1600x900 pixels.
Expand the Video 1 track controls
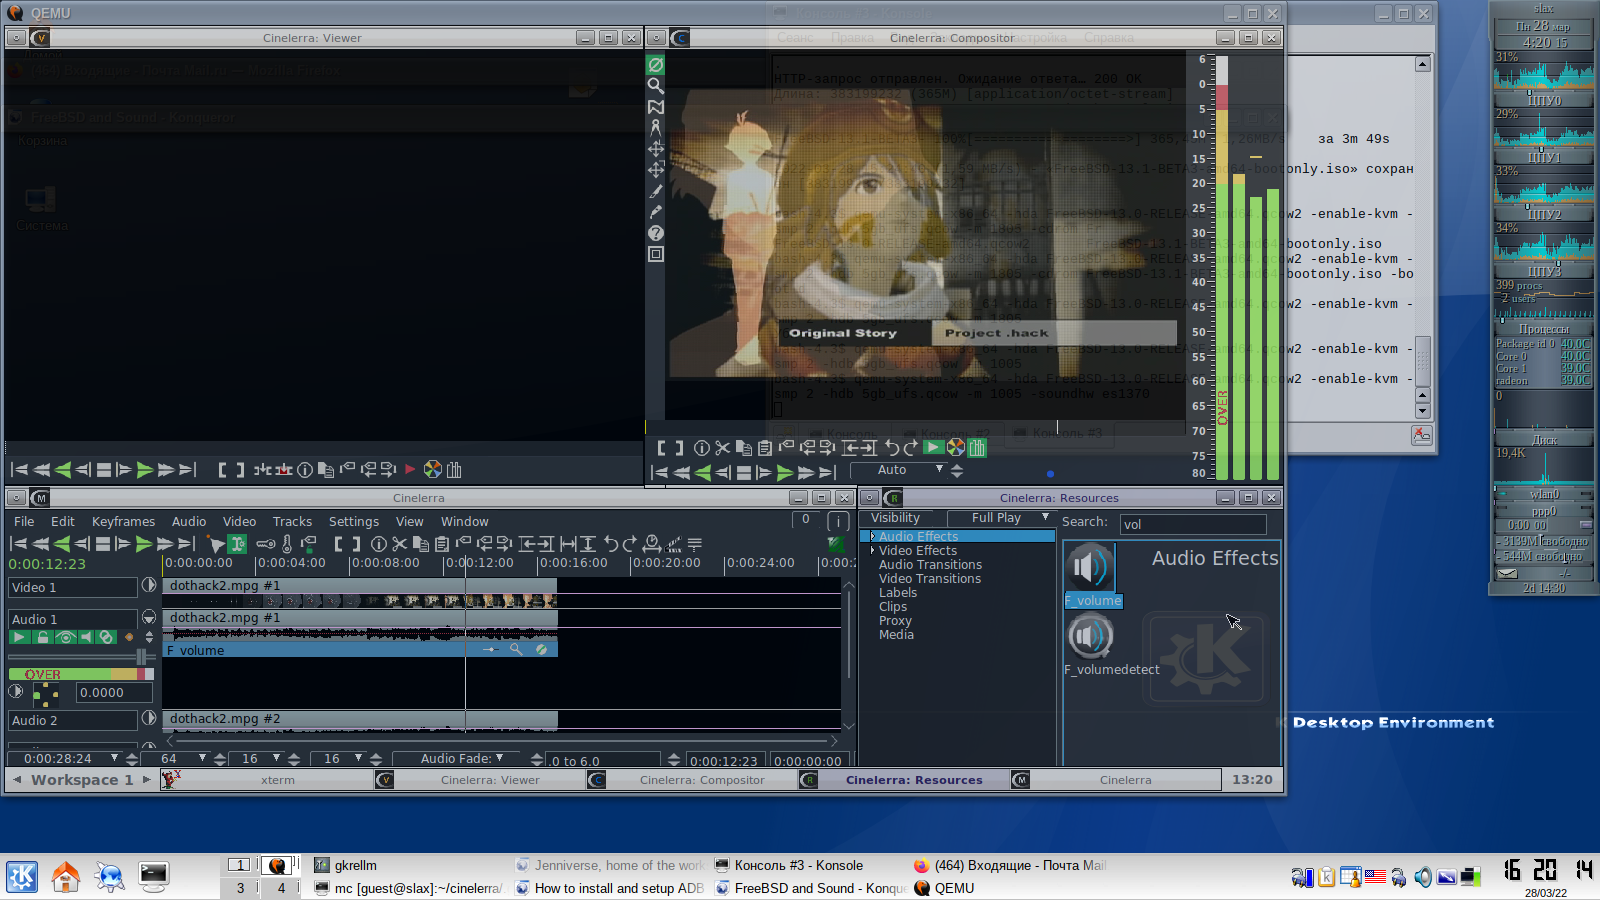[149, 585]
